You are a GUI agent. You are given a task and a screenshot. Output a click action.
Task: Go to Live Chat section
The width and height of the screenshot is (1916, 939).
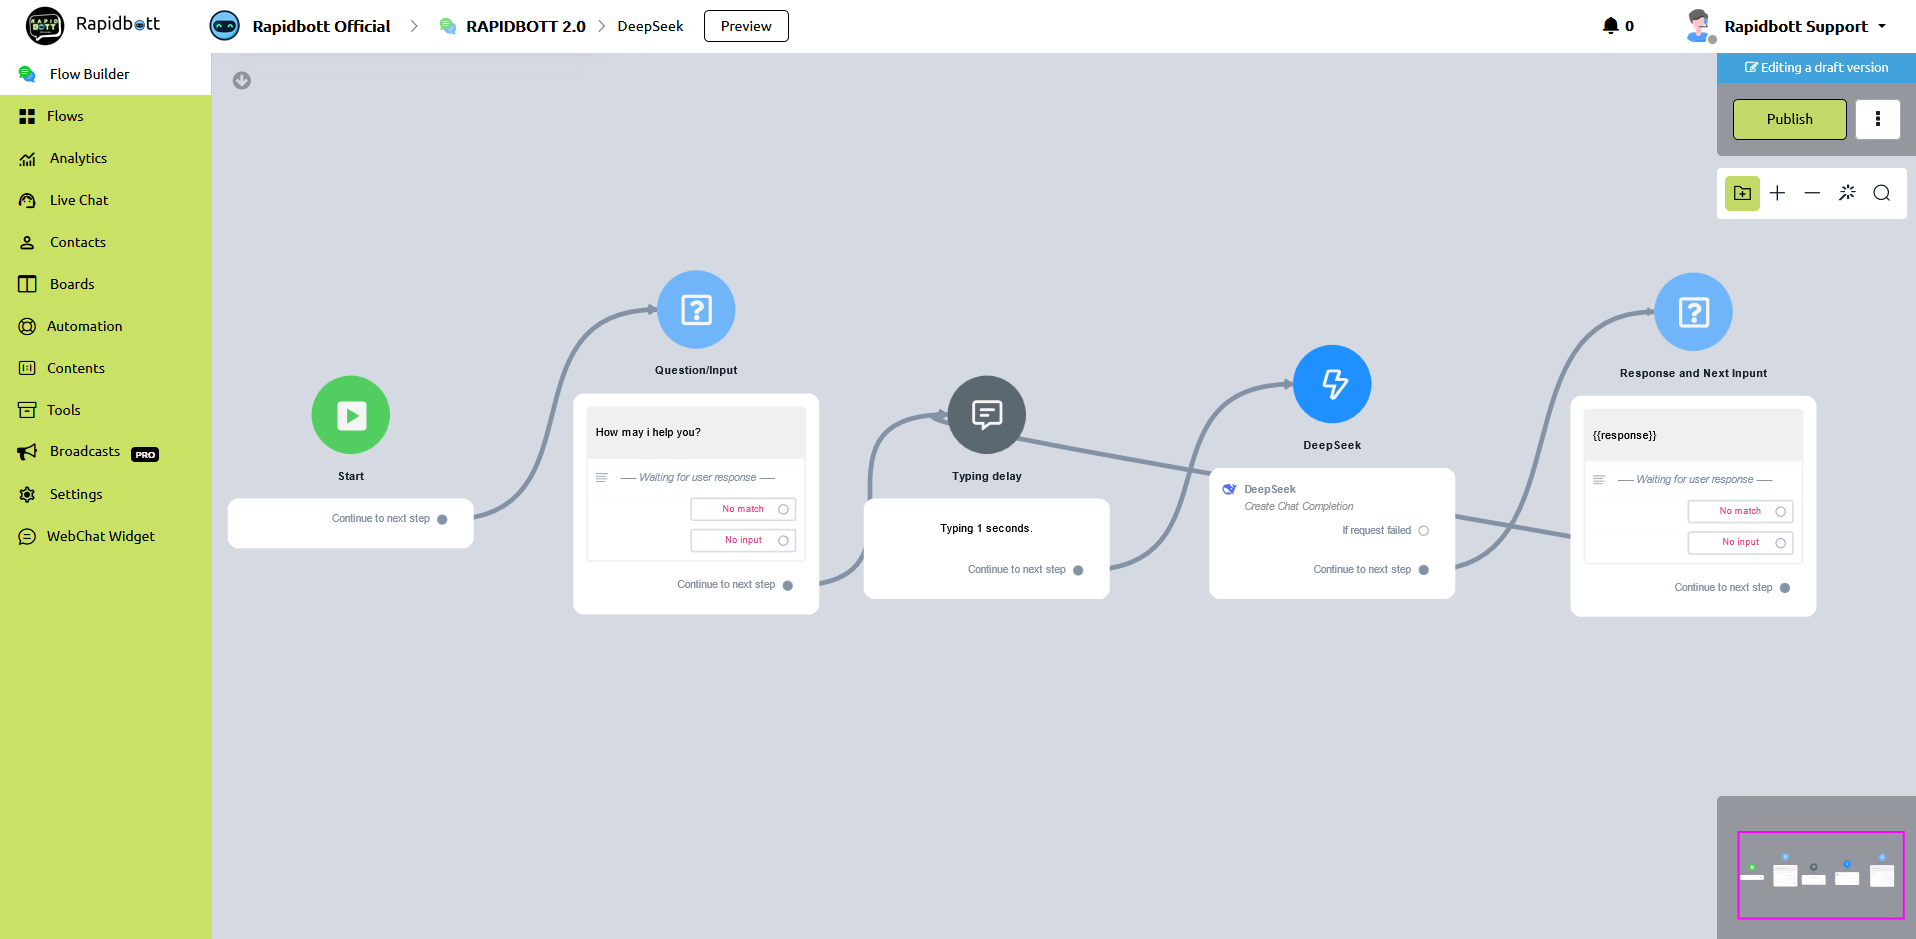pos(79,200)
